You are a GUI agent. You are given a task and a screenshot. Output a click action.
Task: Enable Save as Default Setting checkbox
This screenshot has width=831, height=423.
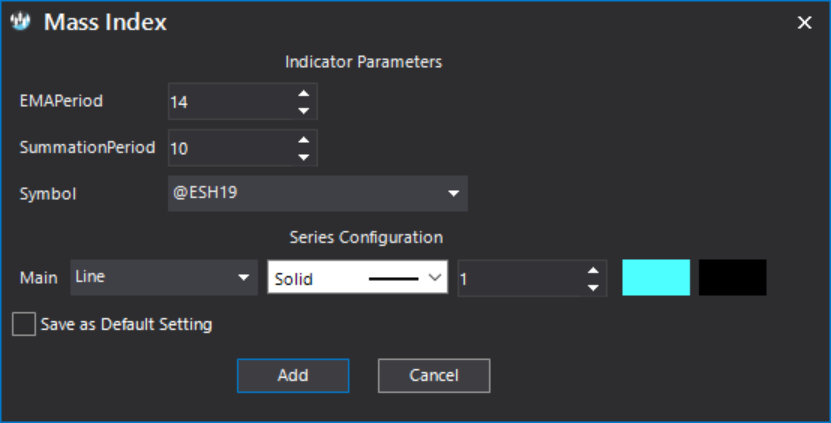(x=24, y=324)
